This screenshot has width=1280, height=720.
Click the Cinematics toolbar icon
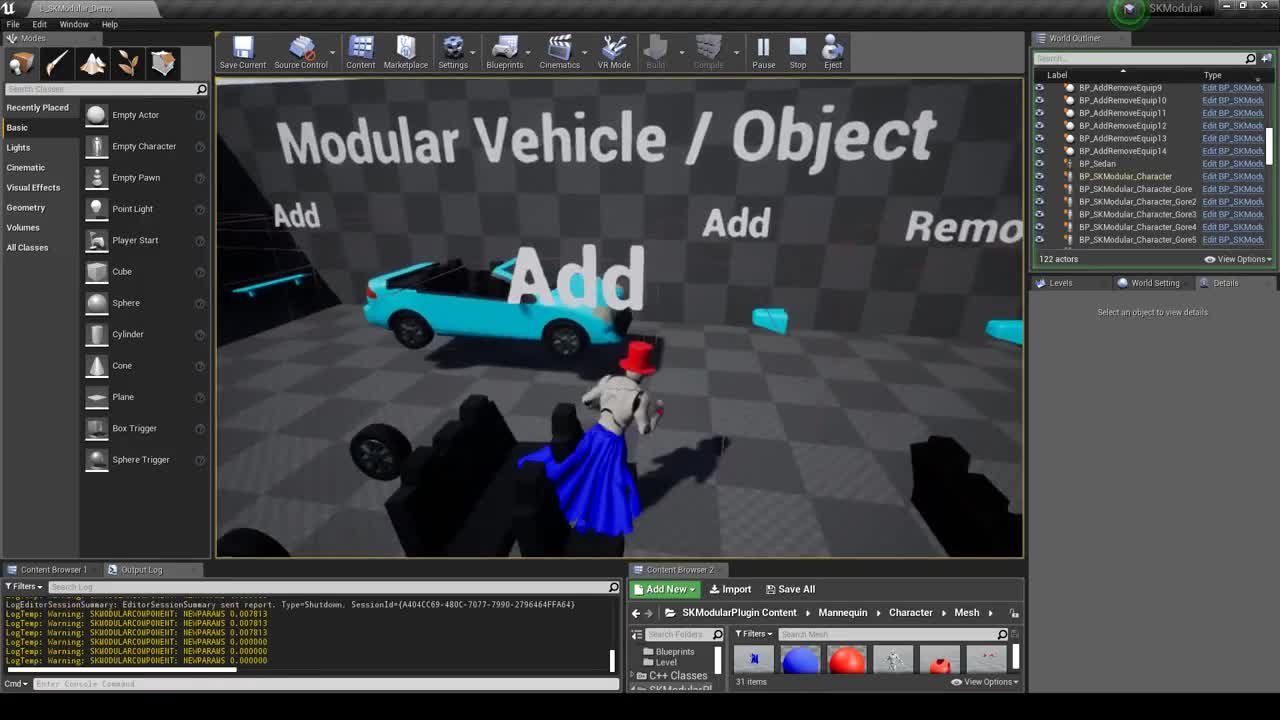click(559, 51)
